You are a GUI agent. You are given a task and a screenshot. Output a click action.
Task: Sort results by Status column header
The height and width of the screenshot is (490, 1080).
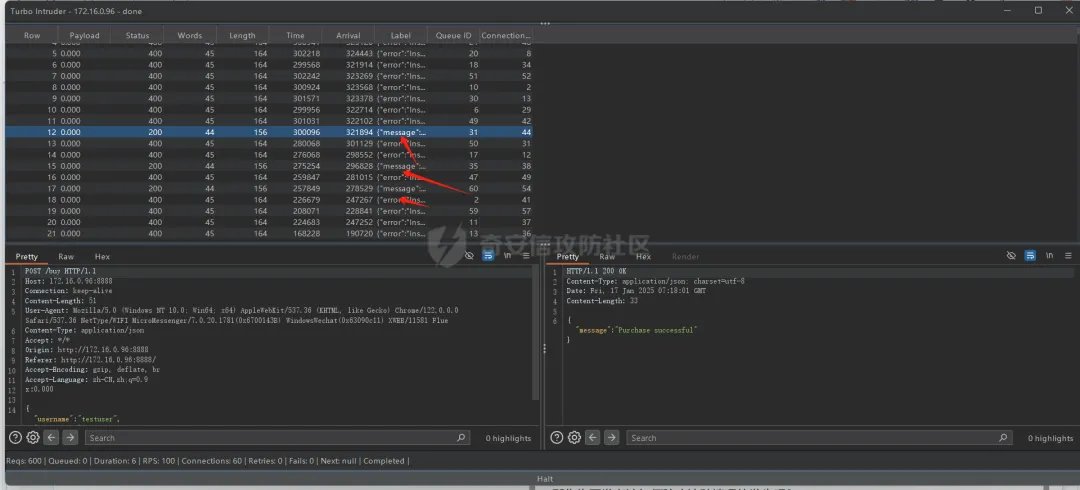pyautogui.click(x=137, y=35)
